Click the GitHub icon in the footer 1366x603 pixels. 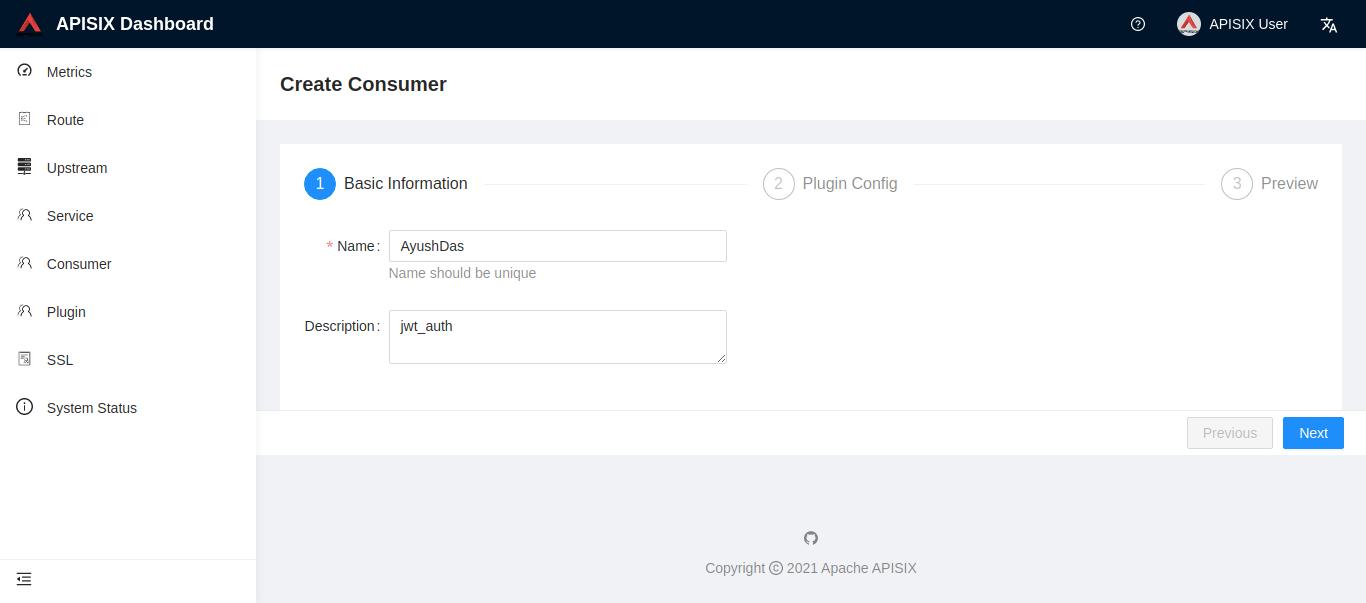[x=810, y=538]
